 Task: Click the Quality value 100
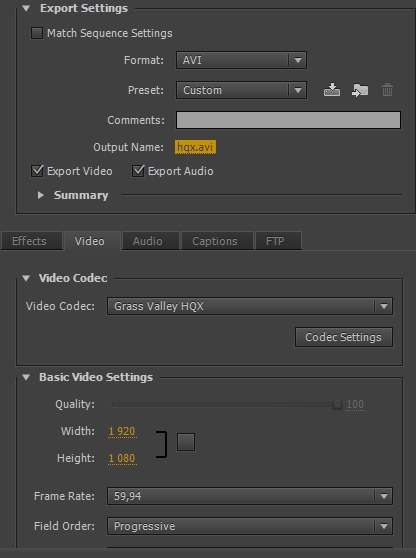pyautogui.click(x=355, y=404)
